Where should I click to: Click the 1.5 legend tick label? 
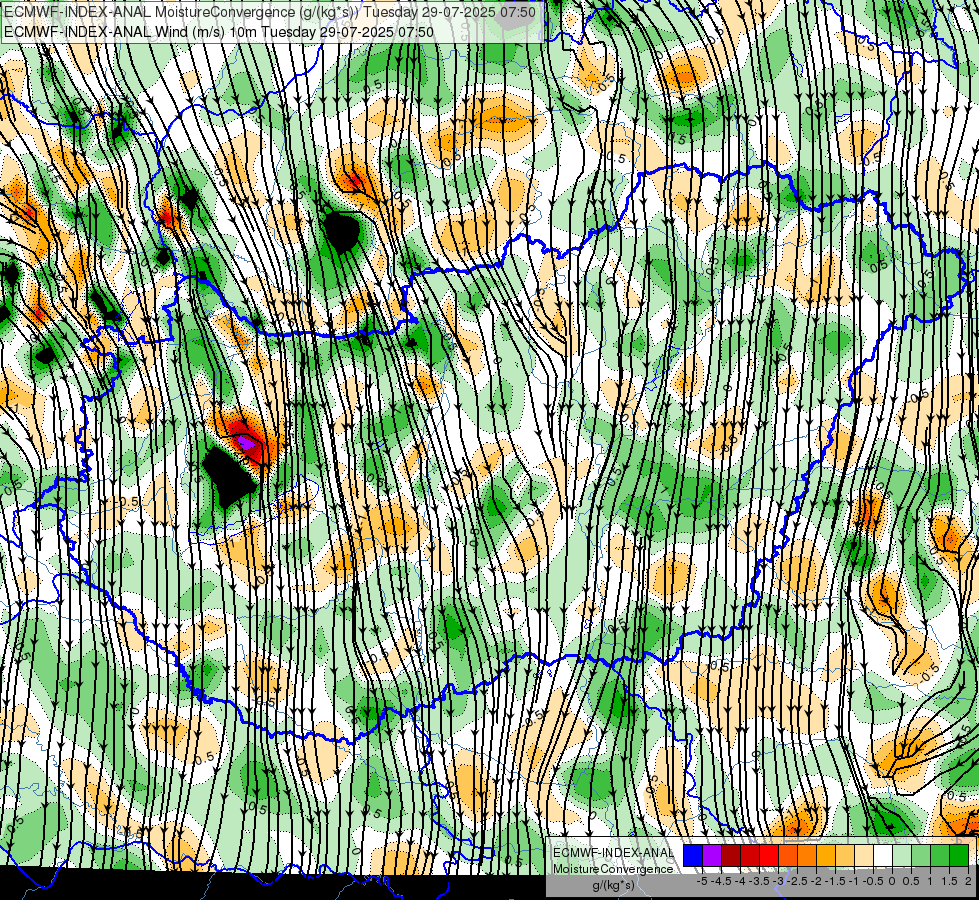click(949, 881)
